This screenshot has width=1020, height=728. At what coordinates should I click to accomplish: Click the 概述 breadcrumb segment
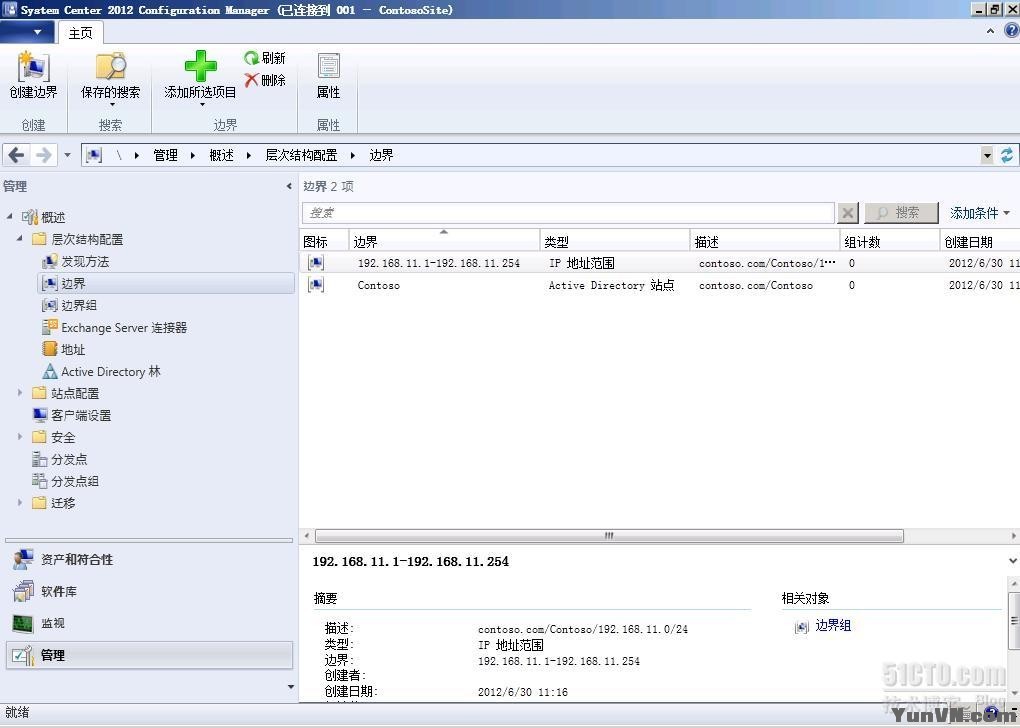pos(221,155)
